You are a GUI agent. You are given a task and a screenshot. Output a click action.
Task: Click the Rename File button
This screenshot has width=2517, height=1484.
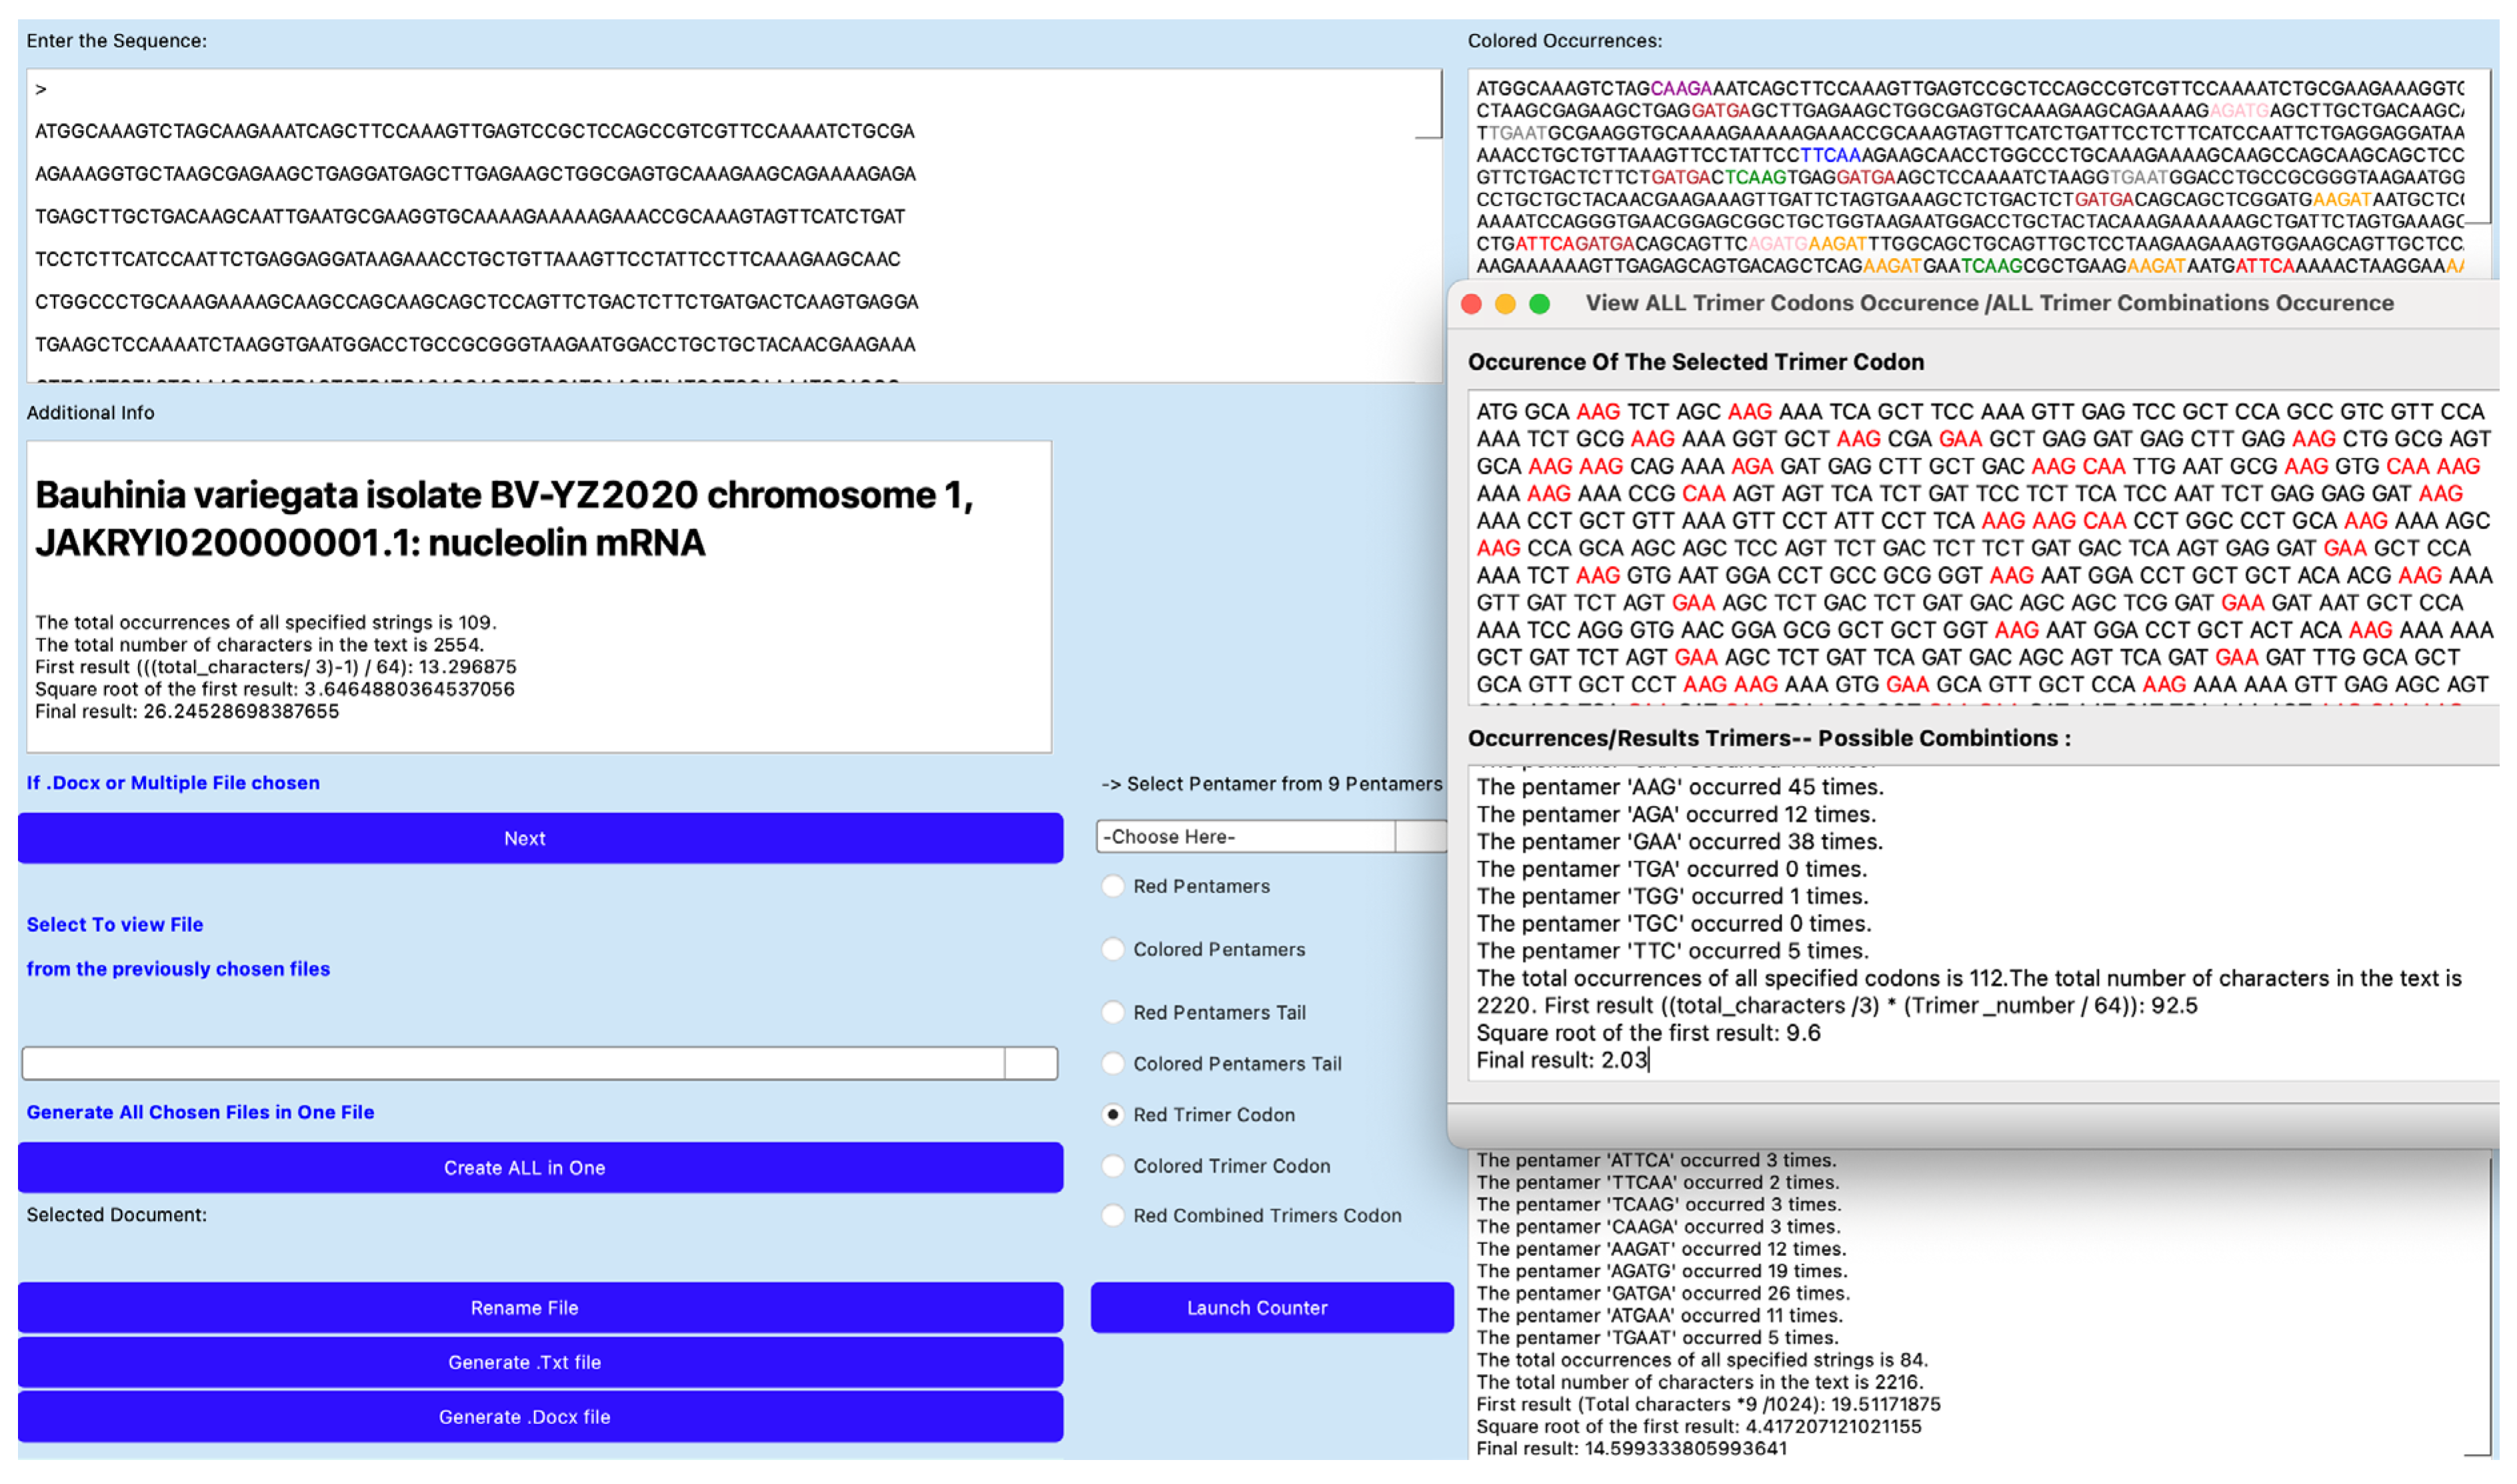click(x=524, y=1307)
